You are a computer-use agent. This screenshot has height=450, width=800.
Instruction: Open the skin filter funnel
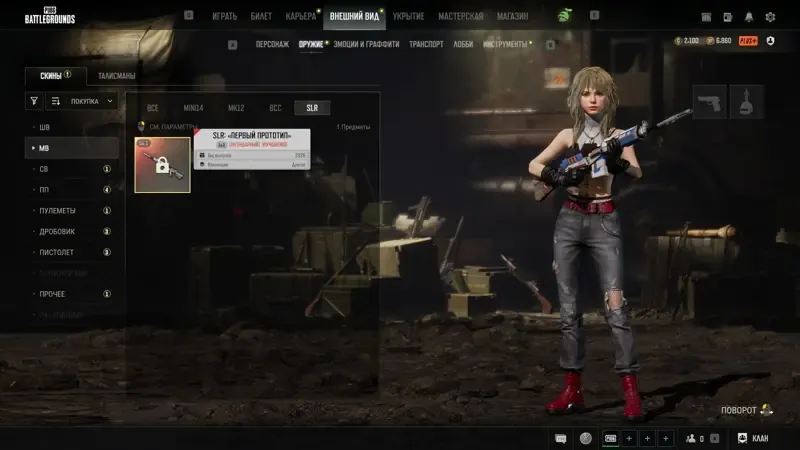pos(34,101)
